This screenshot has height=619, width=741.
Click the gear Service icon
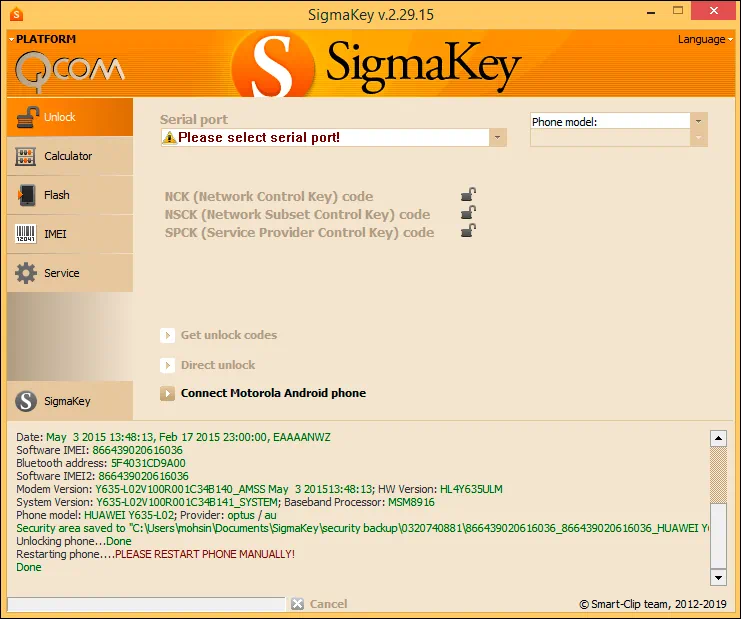point(26,273)
